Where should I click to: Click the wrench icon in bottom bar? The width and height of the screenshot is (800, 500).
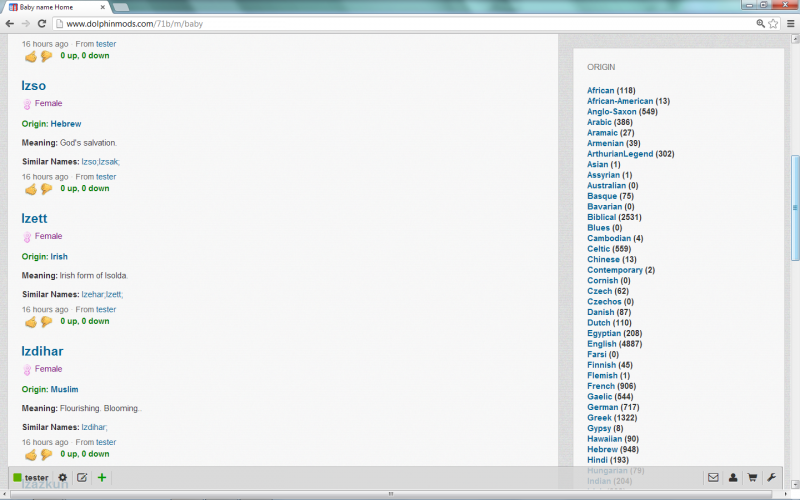click(771, 478)
